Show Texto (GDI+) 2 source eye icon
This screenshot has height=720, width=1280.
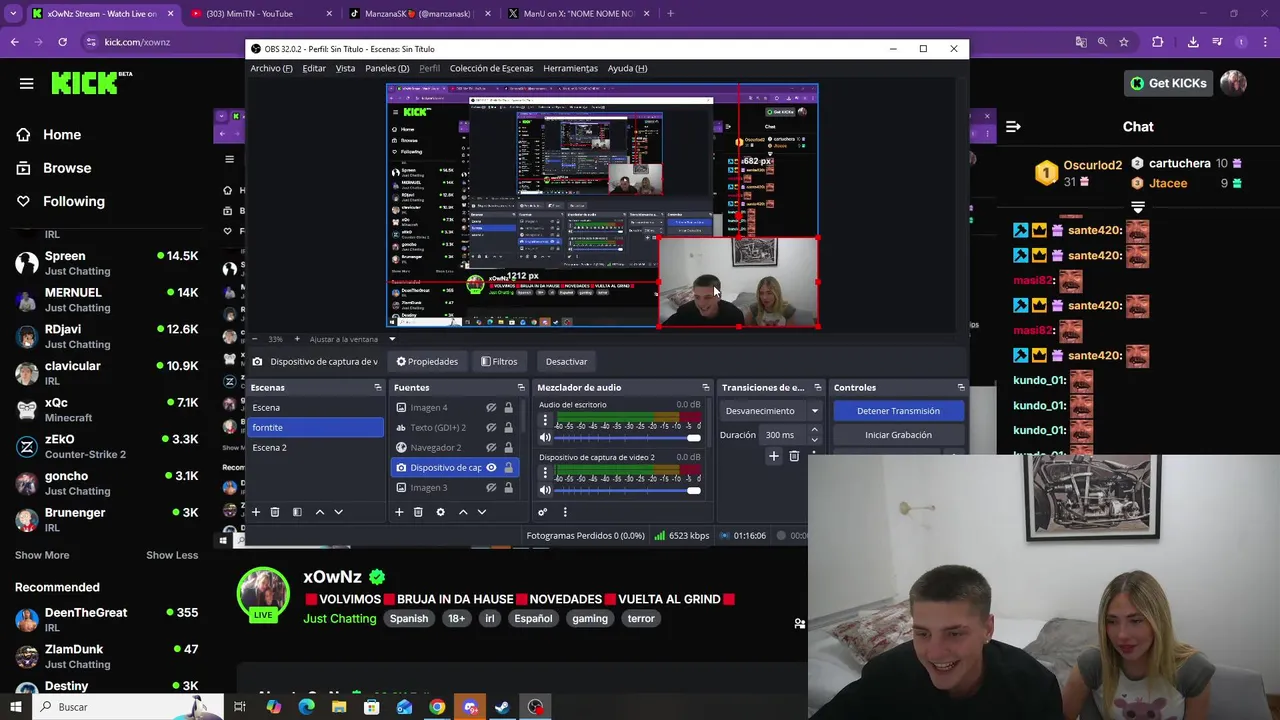click(491, 428)
